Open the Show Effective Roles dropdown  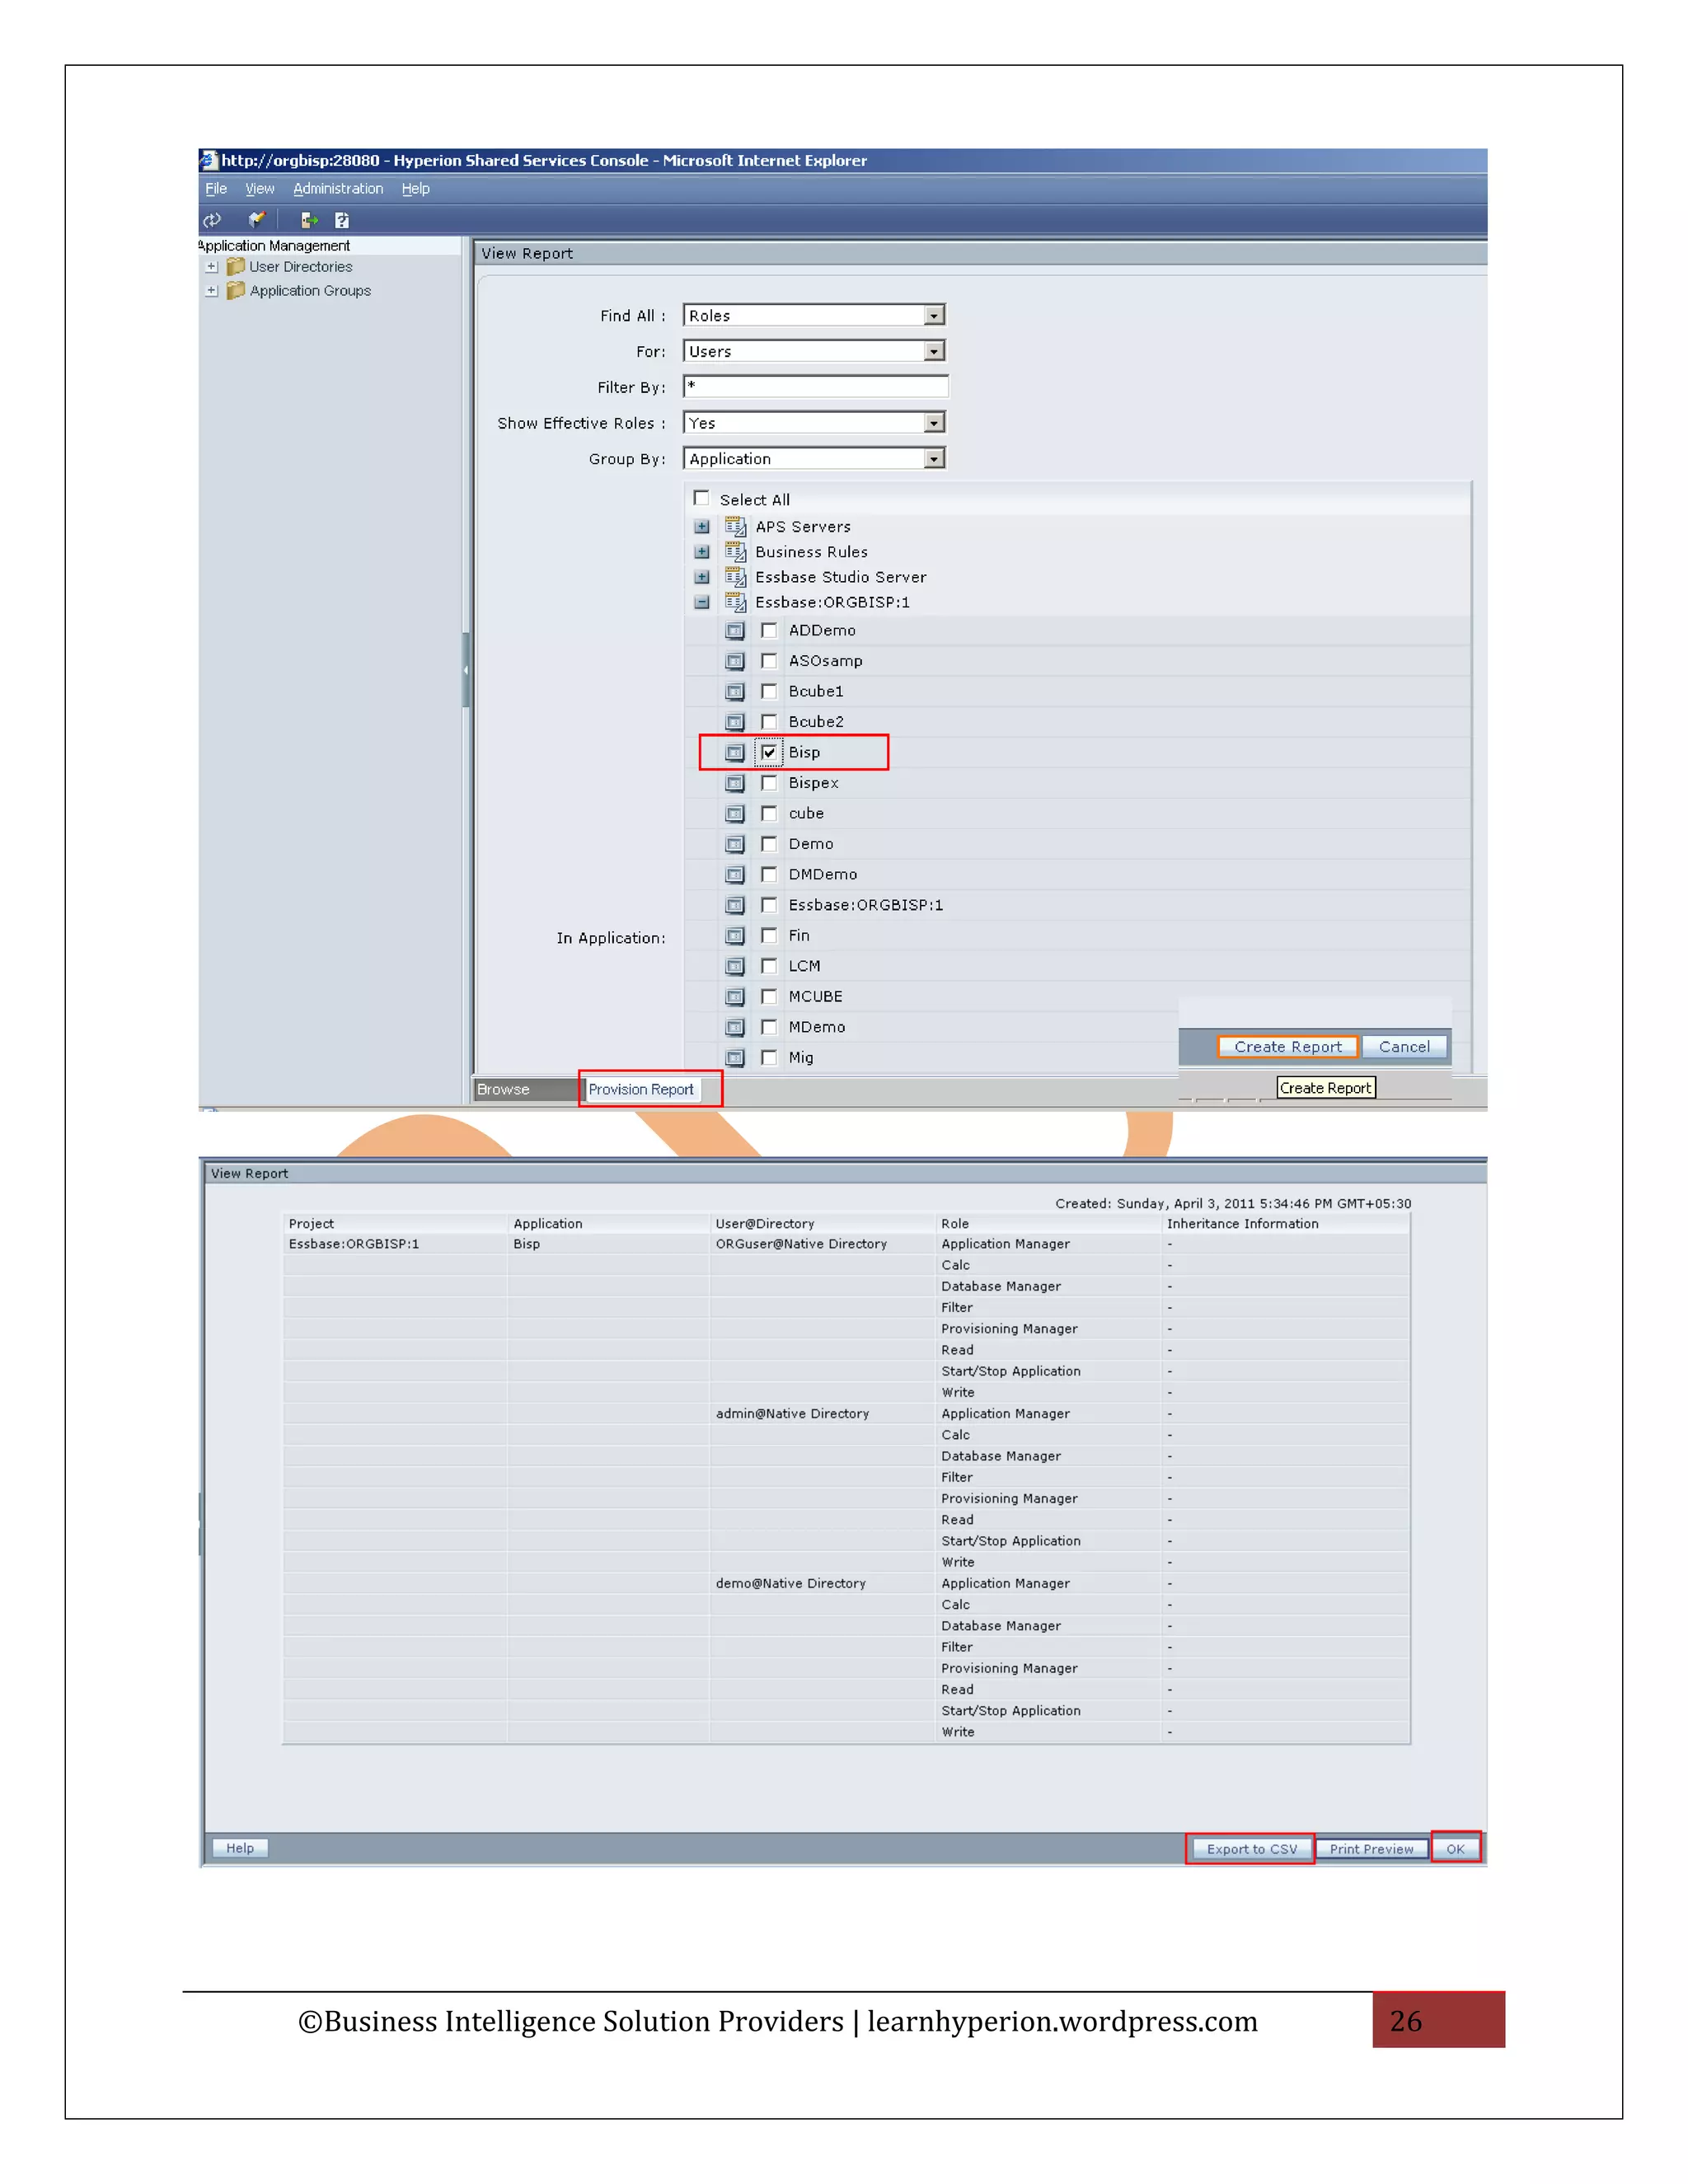[815, 423]
